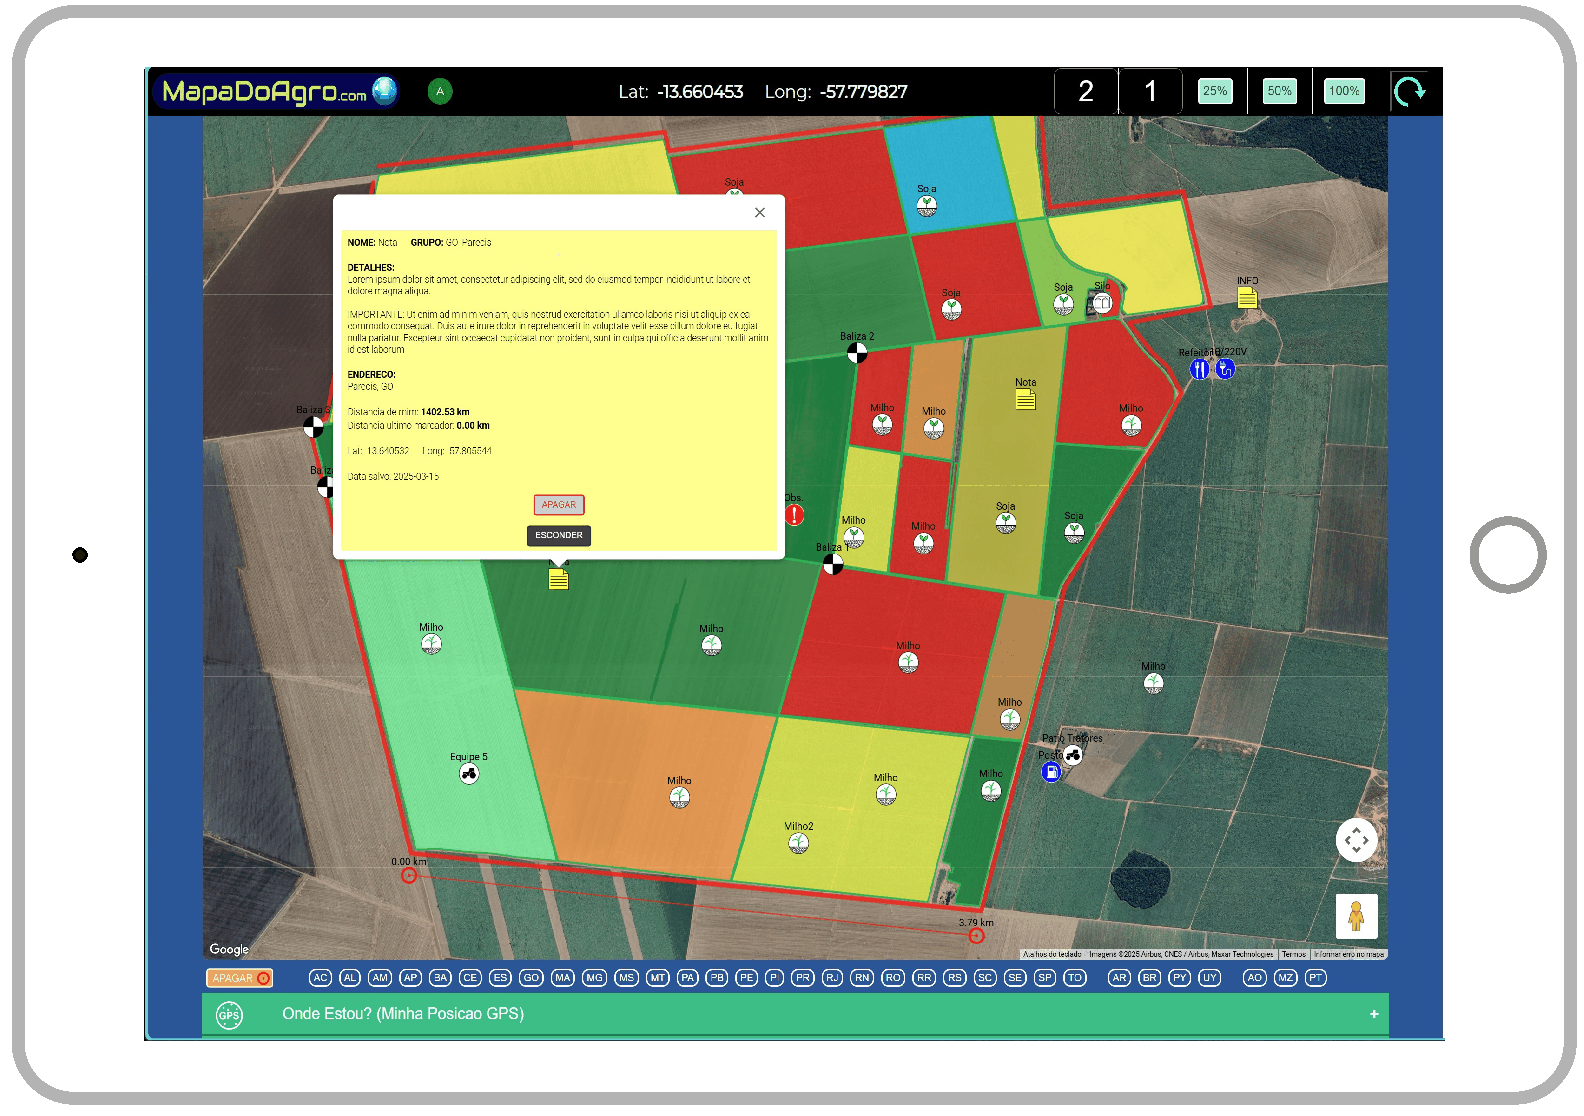Screen dimensions: 1584x1116
Task: Expand the Onde Estou GPS panel
Action: point(1374,1014)
